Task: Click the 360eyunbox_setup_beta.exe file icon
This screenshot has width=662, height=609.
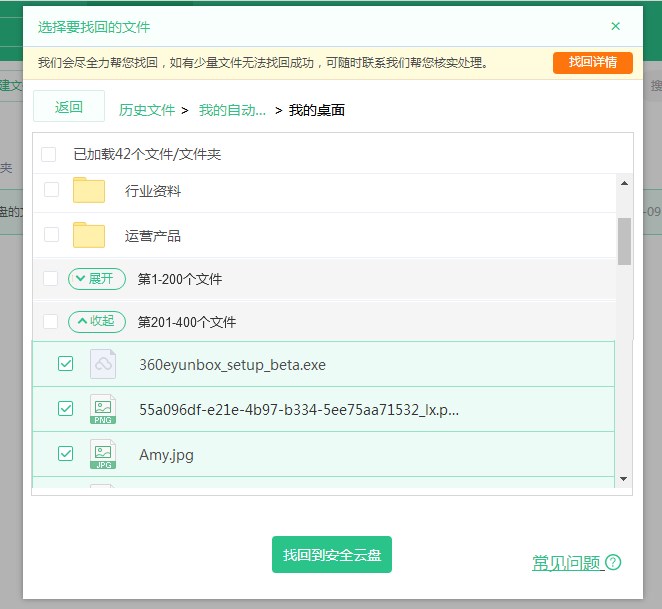Action: point(103,364)
